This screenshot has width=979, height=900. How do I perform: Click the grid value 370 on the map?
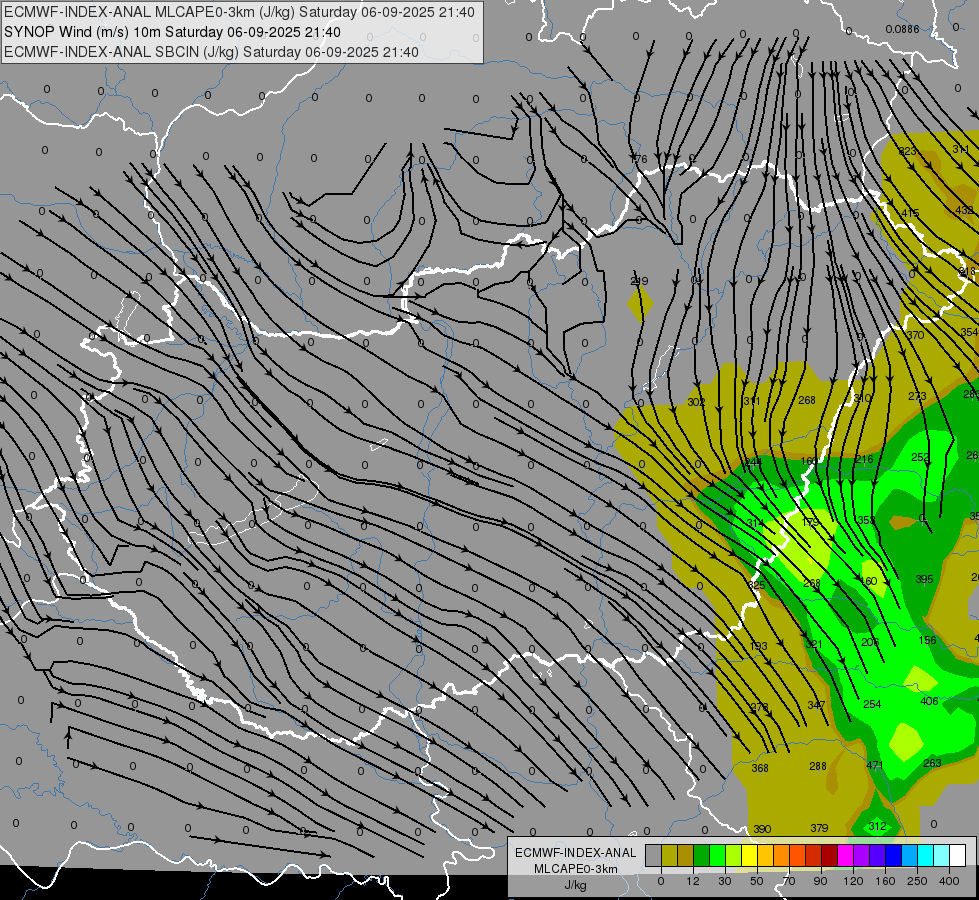click(915, 335)
